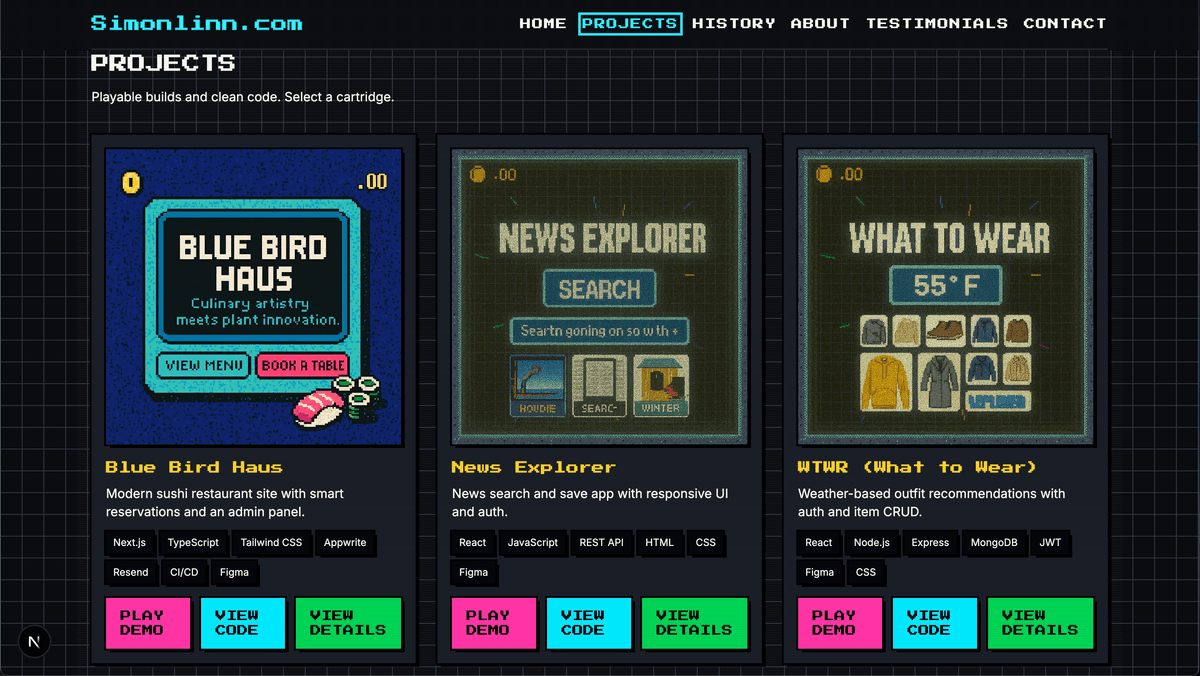Go to the TESTIMONIALS menu item

(x=937, y=23)
